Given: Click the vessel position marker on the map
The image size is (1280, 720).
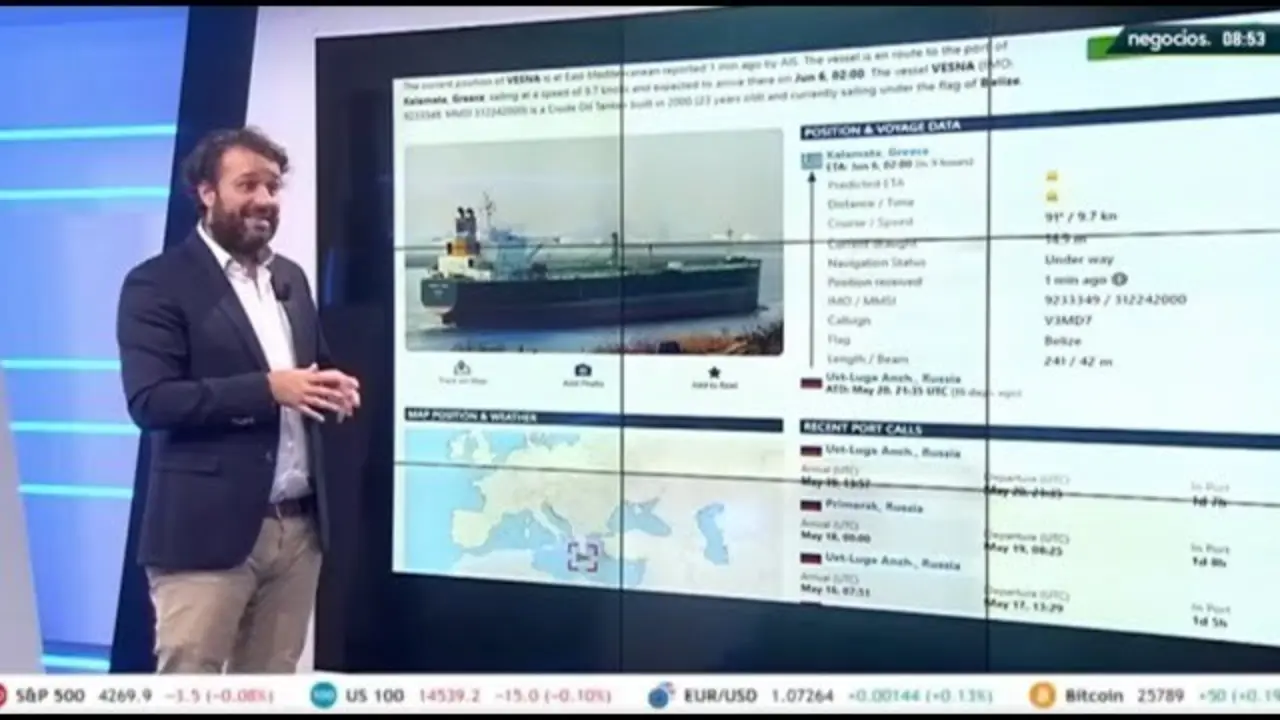Looking at the screenshot, I should click(583, 555).
